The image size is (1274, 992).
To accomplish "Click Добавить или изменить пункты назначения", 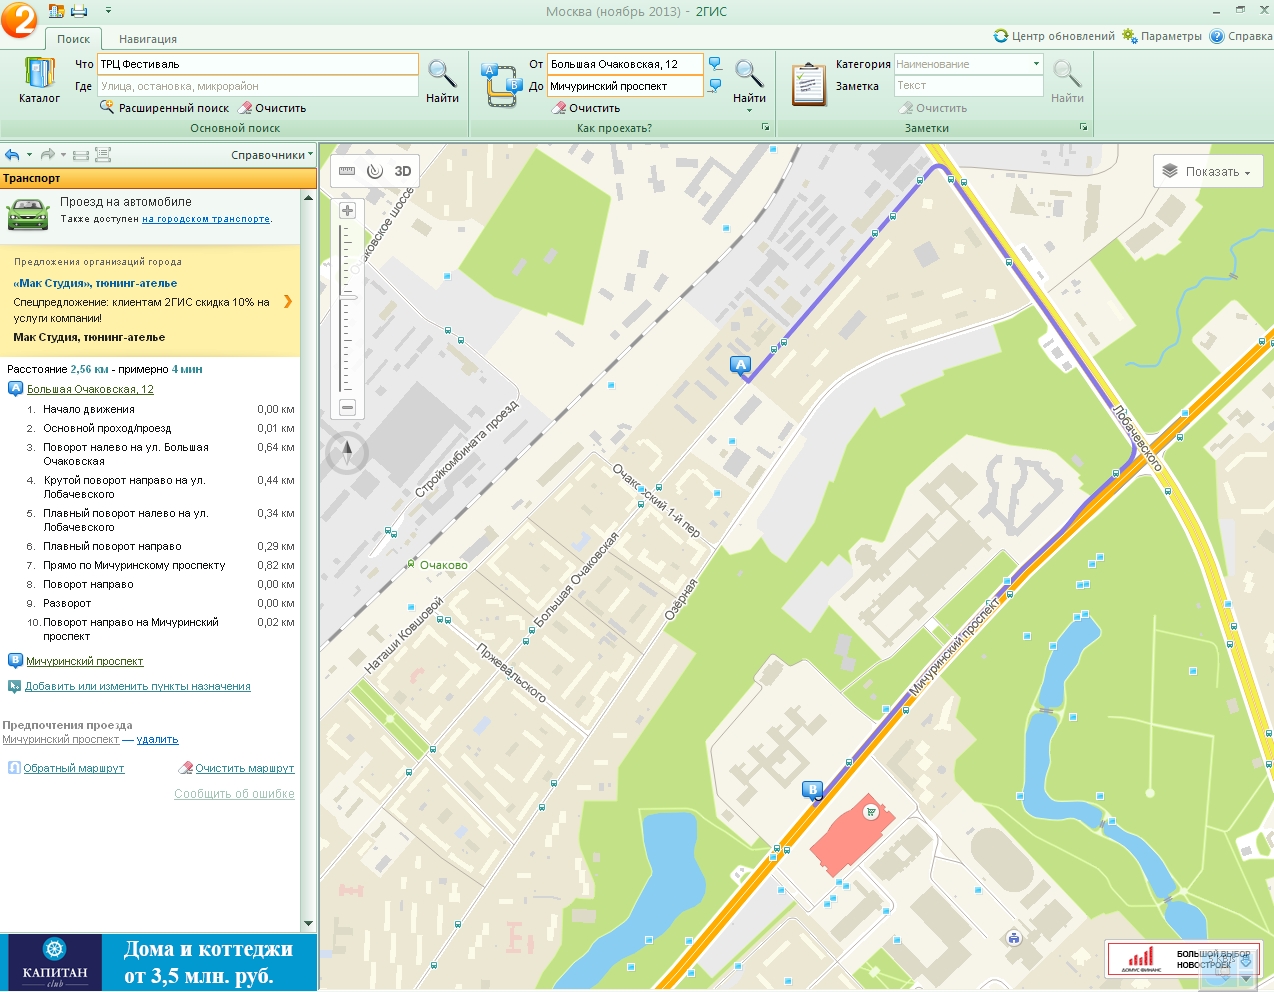I will point(138,686).
